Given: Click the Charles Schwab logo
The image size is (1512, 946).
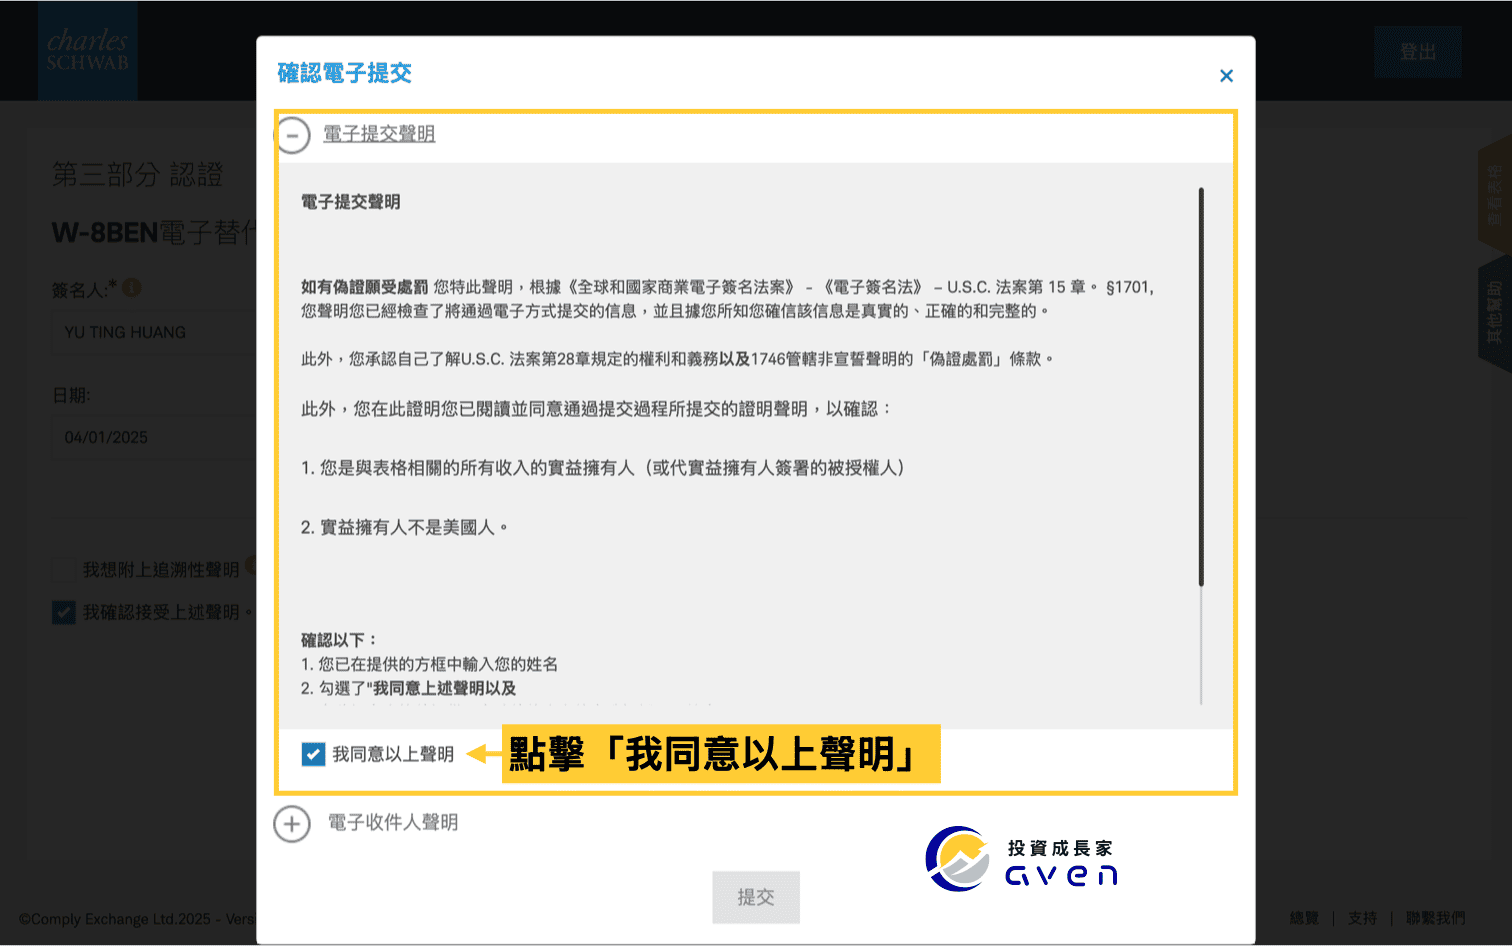Looking at the screenshot, I should (88, 51).
